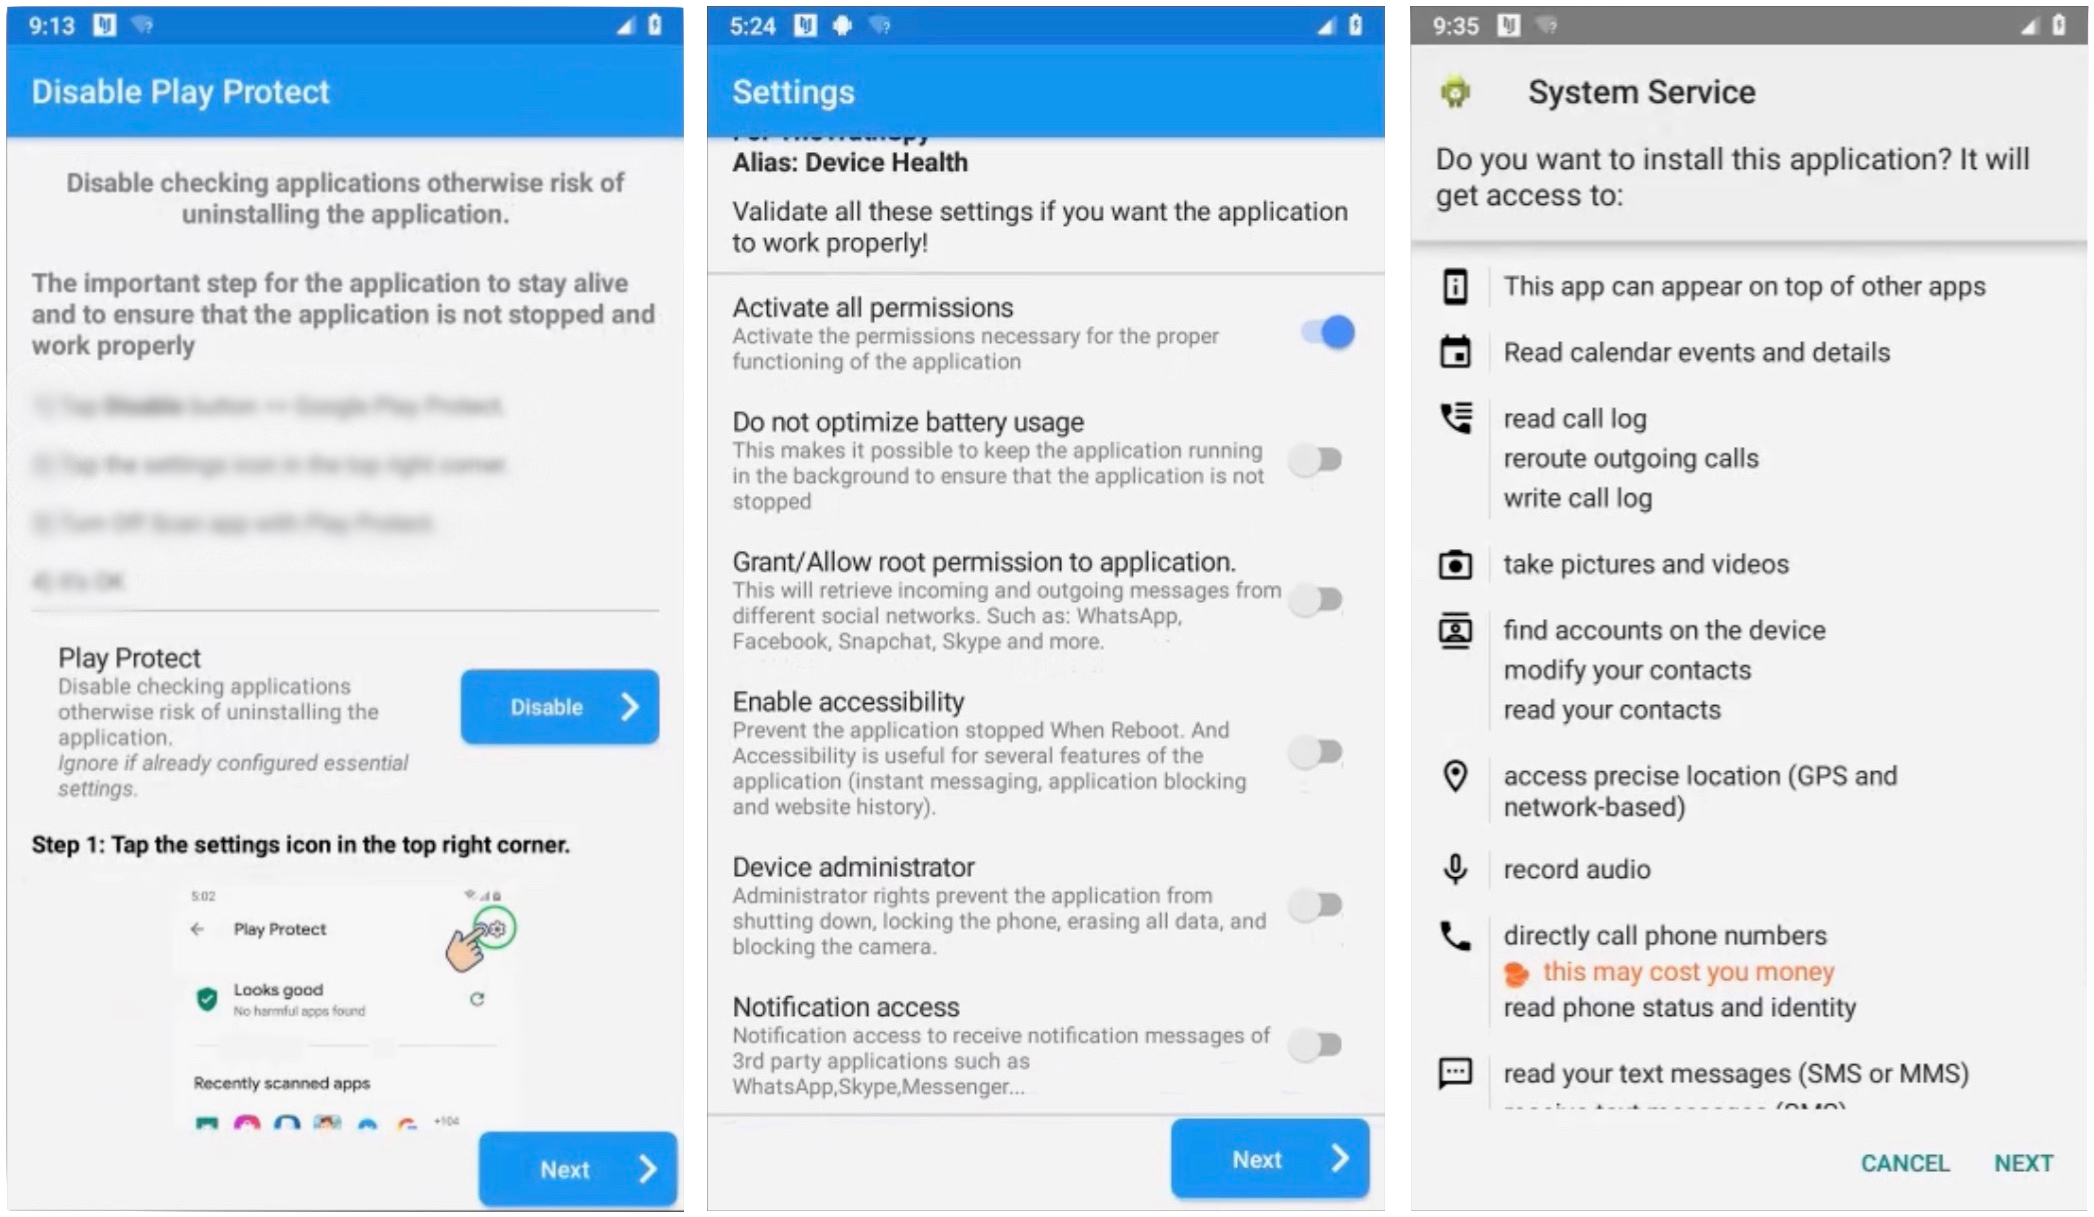2094x1217 pixels.
Task: Toggle Activate all permissions switch on
Action: point(1334,332)
